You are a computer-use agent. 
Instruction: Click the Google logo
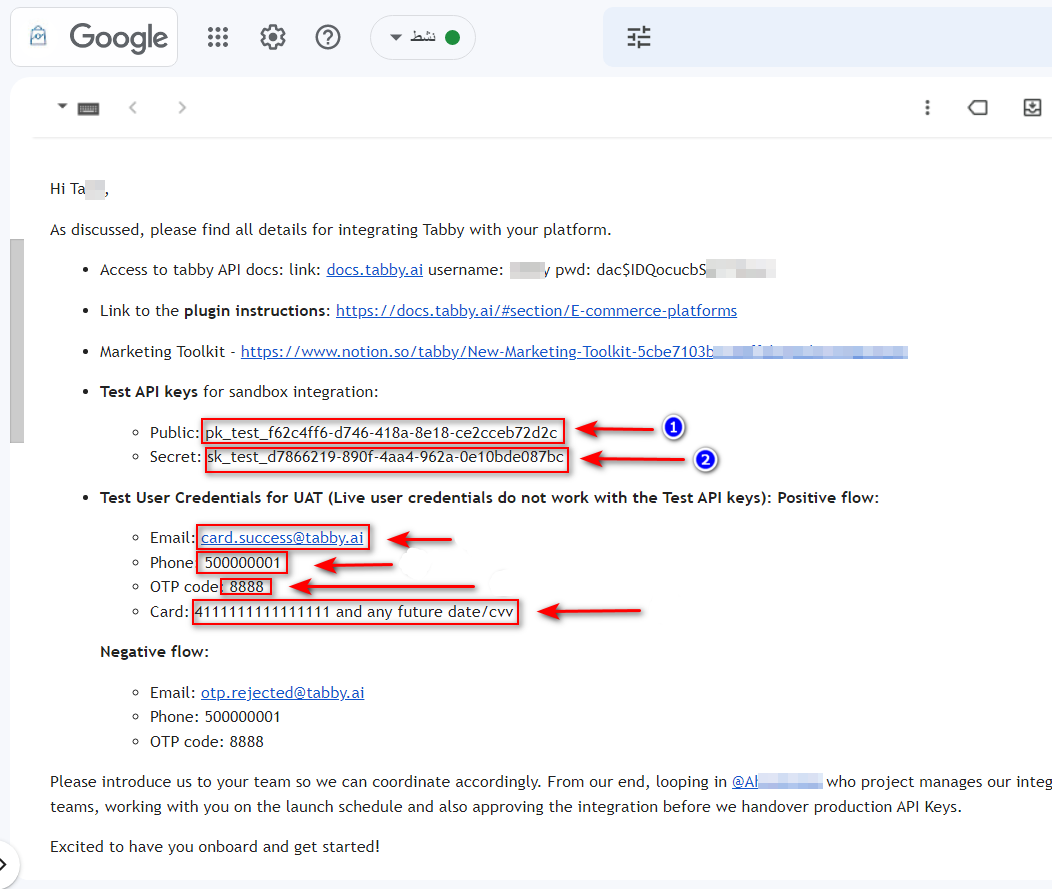(x=119, y=37)
